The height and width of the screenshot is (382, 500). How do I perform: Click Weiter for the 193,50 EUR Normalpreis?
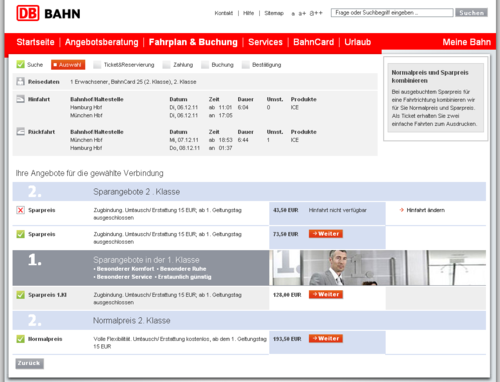[326, 338]
